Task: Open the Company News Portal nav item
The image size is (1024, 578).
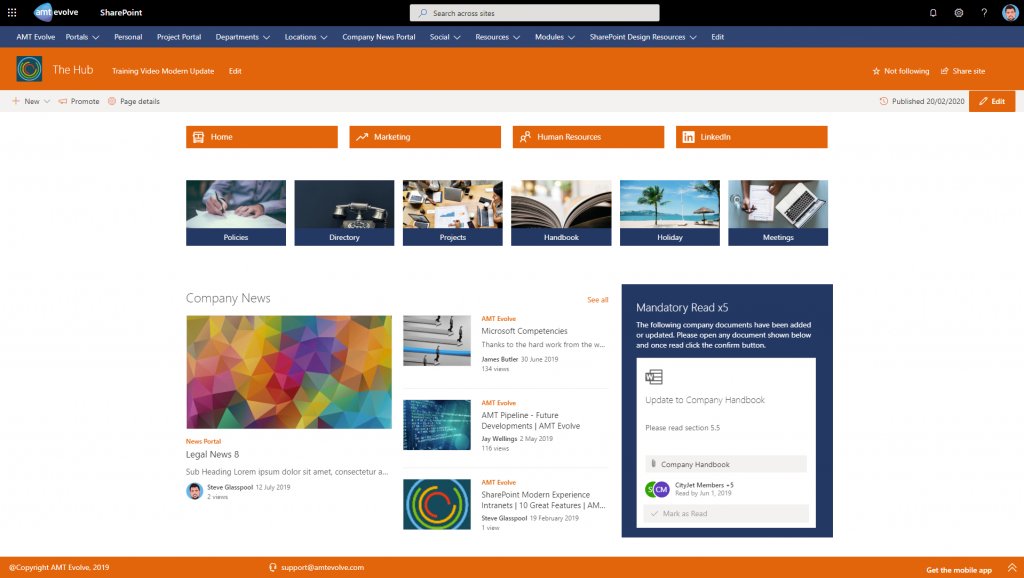Action: [379, 37]
